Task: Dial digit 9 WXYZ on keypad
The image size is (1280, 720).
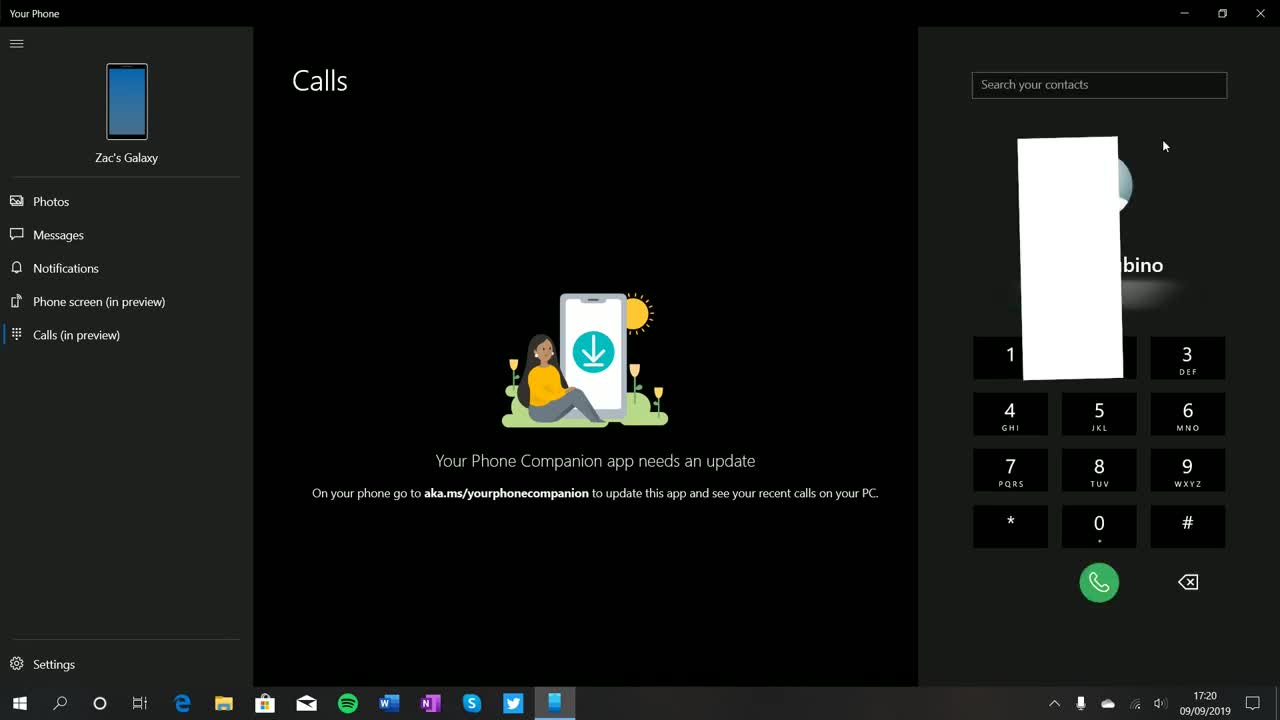Action: (1187, 470)
